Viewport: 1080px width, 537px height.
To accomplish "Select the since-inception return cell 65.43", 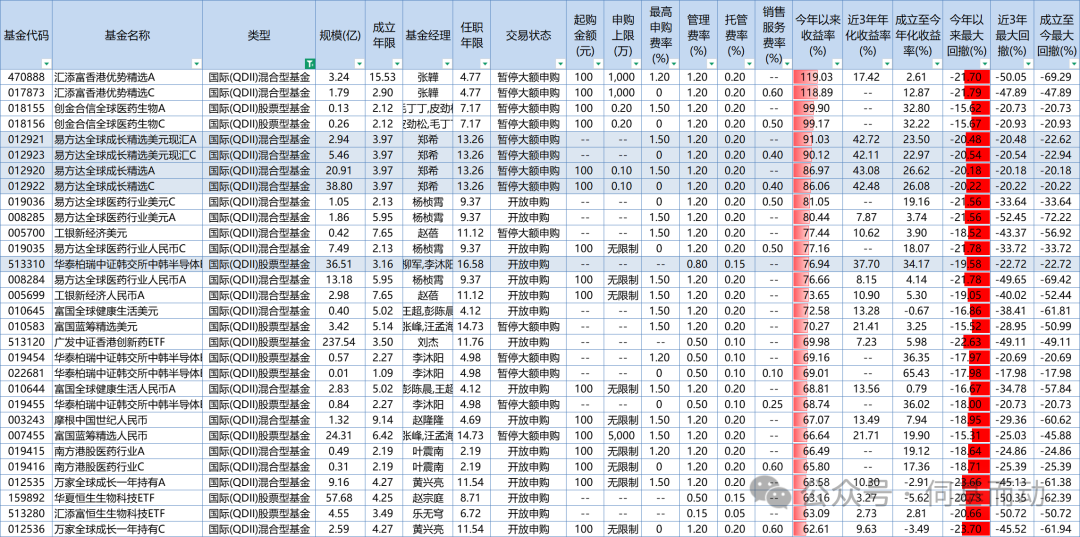I will click(x=917, y=375).
